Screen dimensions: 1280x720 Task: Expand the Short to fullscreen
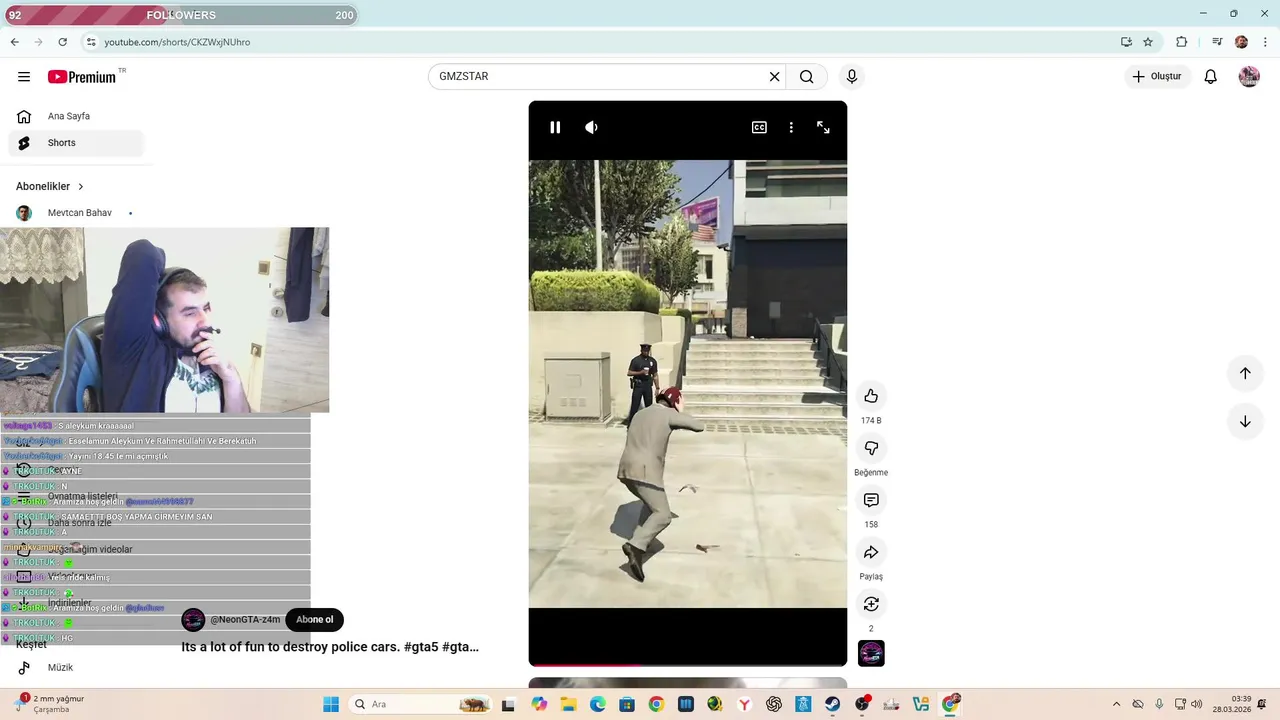tap(823, 127)
